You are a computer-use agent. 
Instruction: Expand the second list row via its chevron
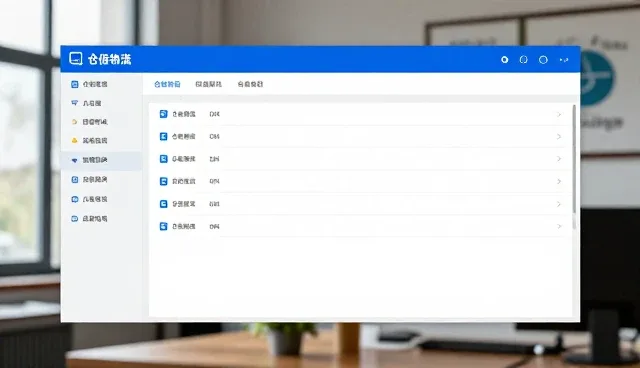click(x=559, y=136)
